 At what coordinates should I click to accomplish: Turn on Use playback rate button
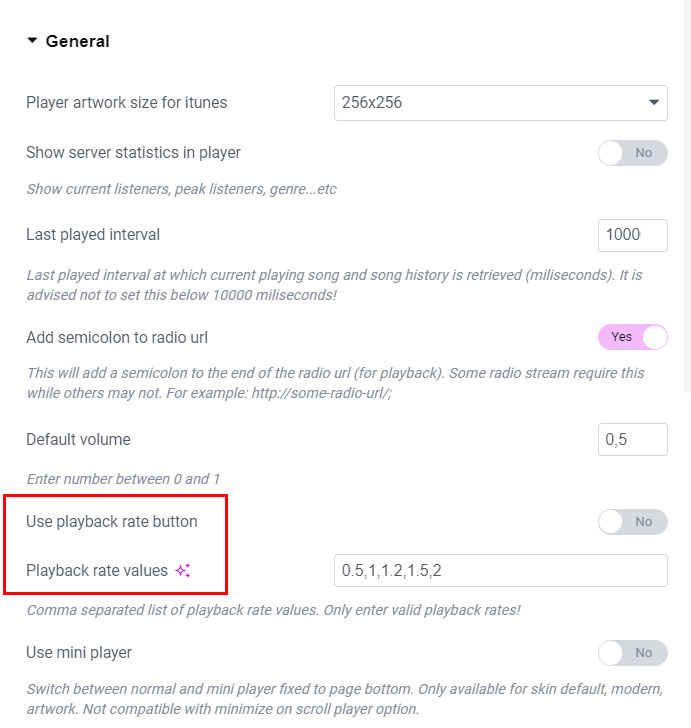[x=632, y=521]
